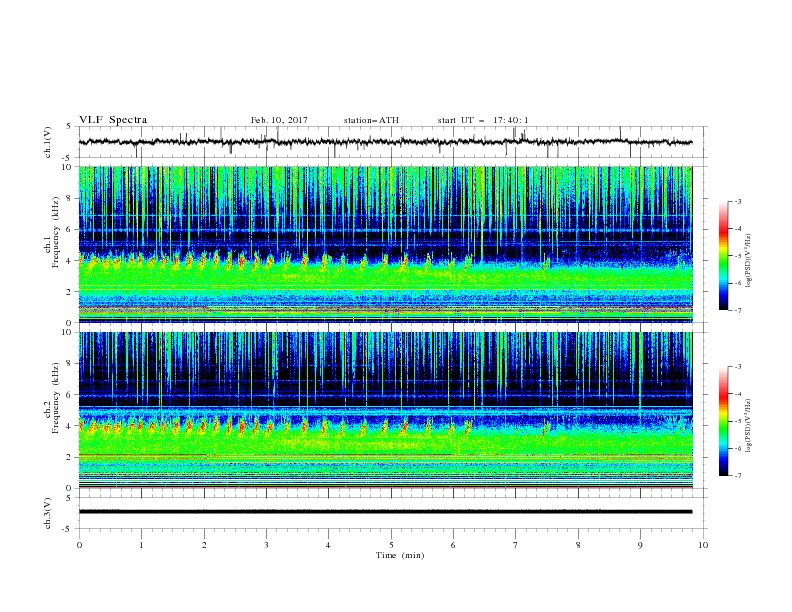Select the date text "Feb. 10, 2017"

[279, 120]
